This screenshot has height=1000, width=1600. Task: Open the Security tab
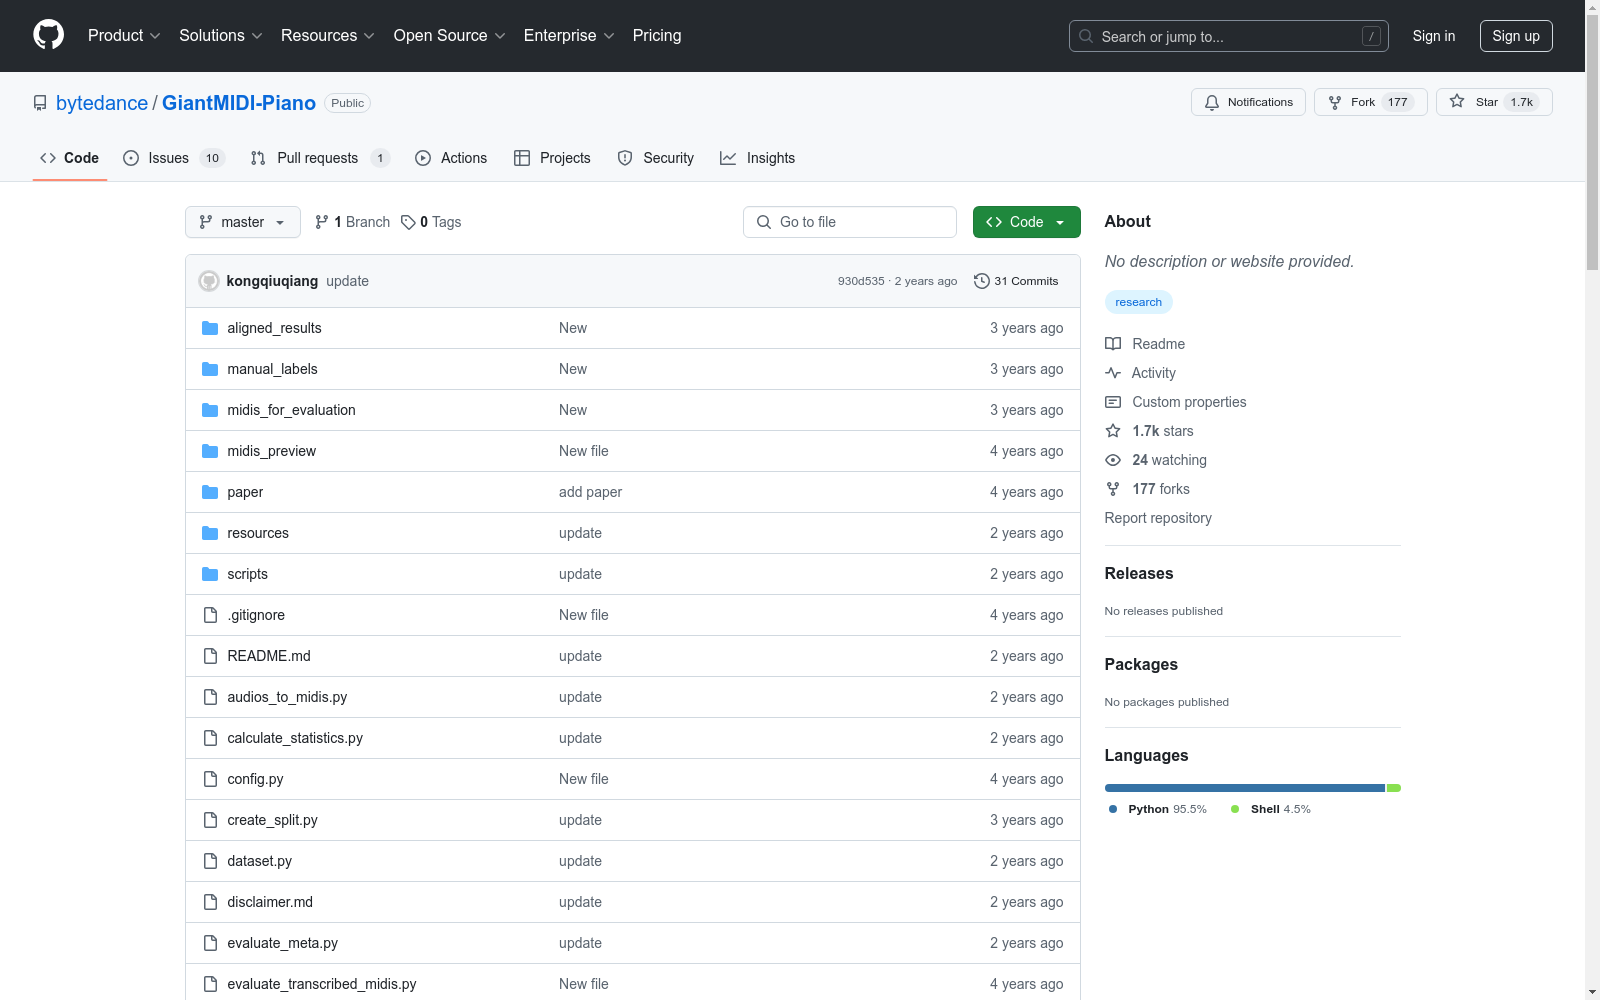click(x=656, y=158)
